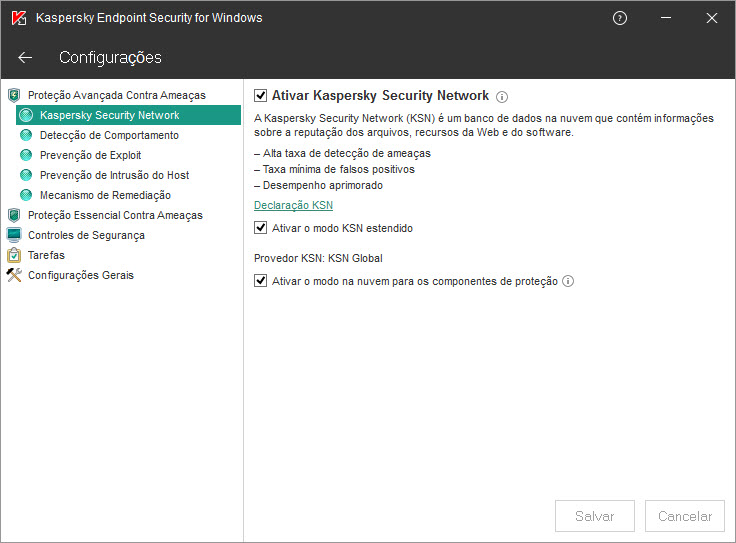Click the Mecanismo de Remediação status circle icon
Viewport: 736px width, 543px height.
click(x=26, y=195)
